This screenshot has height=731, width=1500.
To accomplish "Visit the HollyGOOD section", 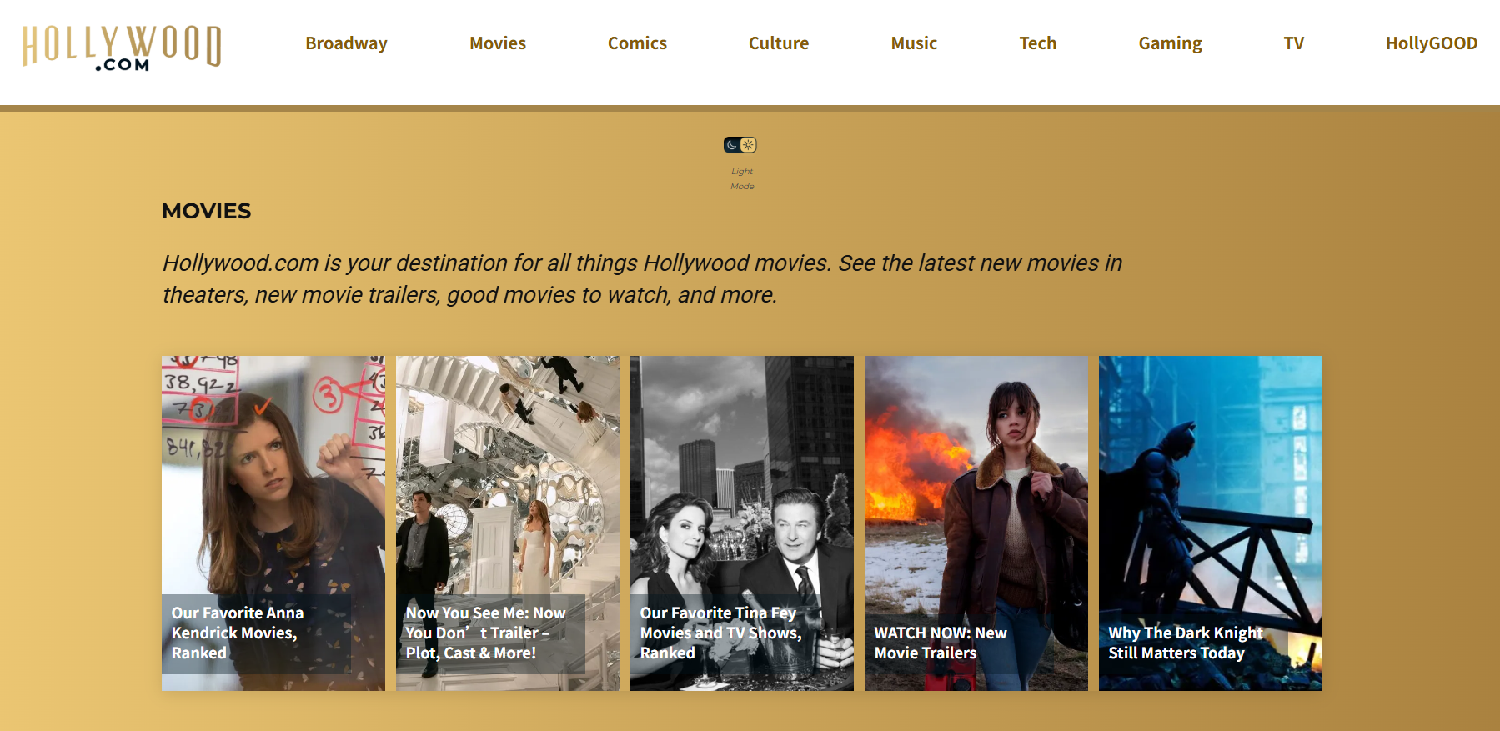I will pos(1431,43).
